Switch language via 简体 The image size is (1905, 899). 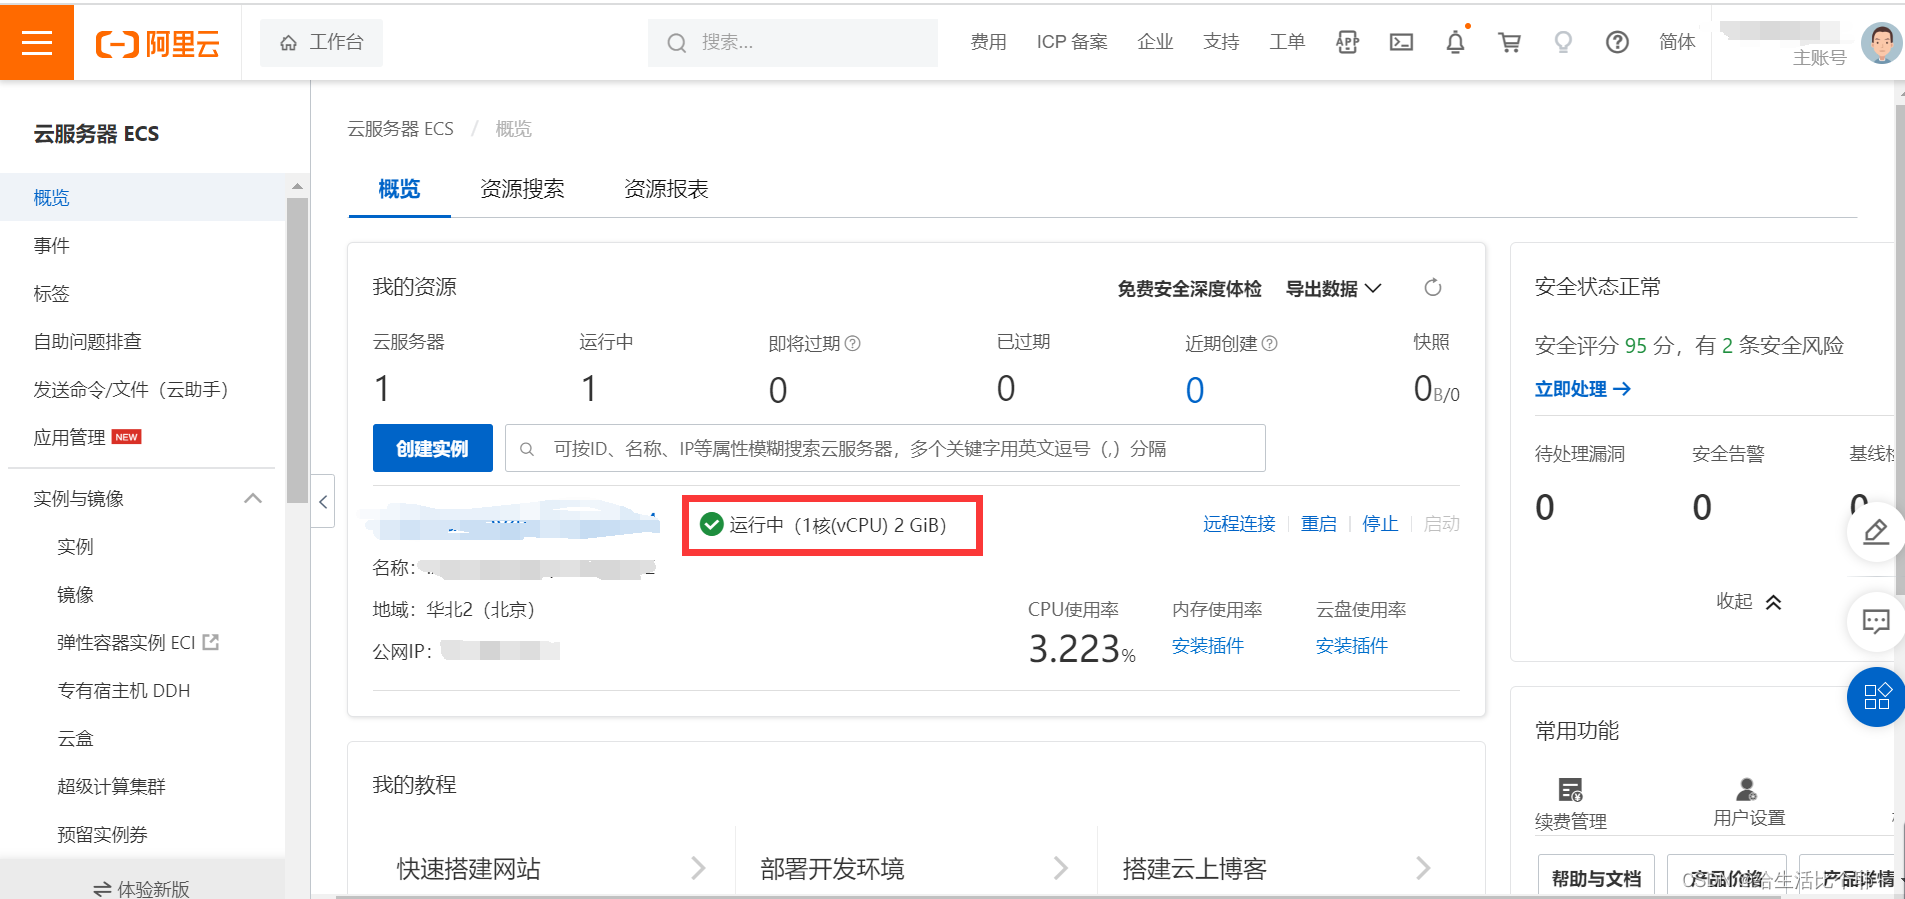pyautogui.click(x=1677, y=42)
